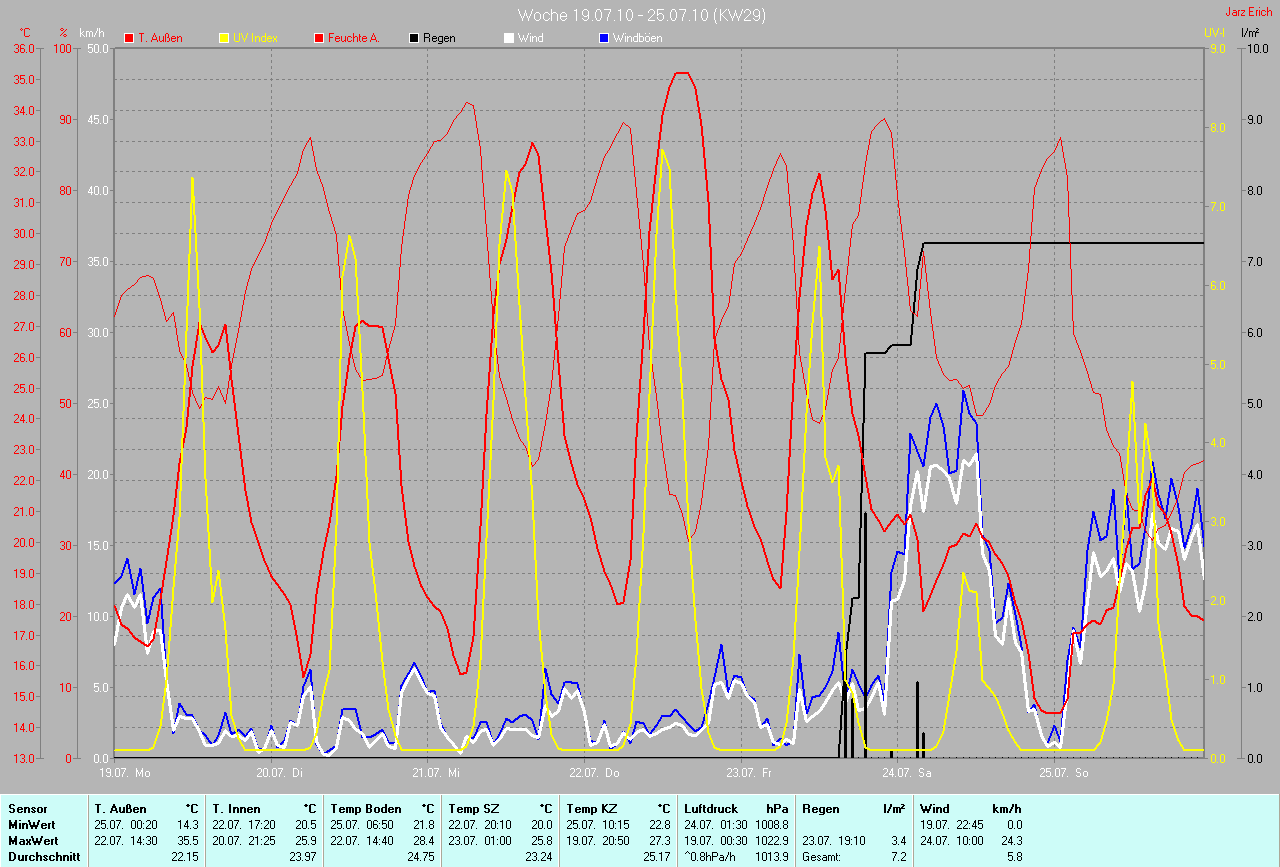Click the "Temp Boden" column header
Viewport: 1280px width, 867px height.
[366, 809]
